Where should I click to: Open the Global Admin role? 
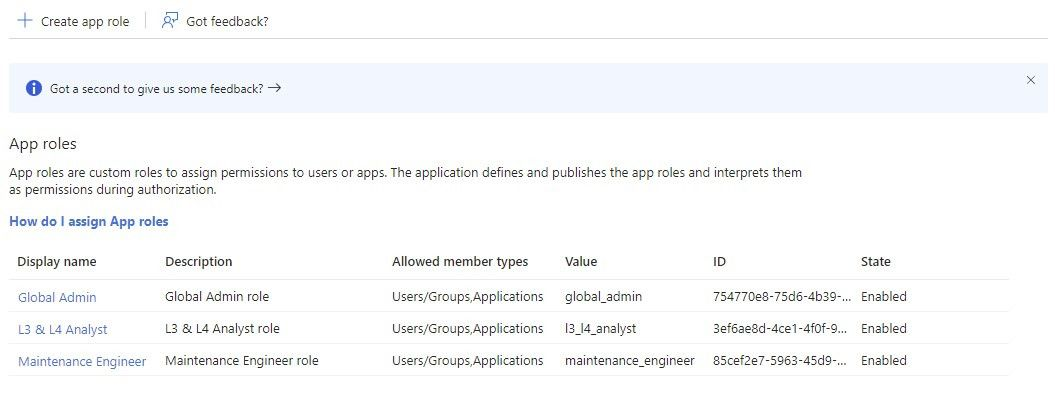click(x=57, y=297)
